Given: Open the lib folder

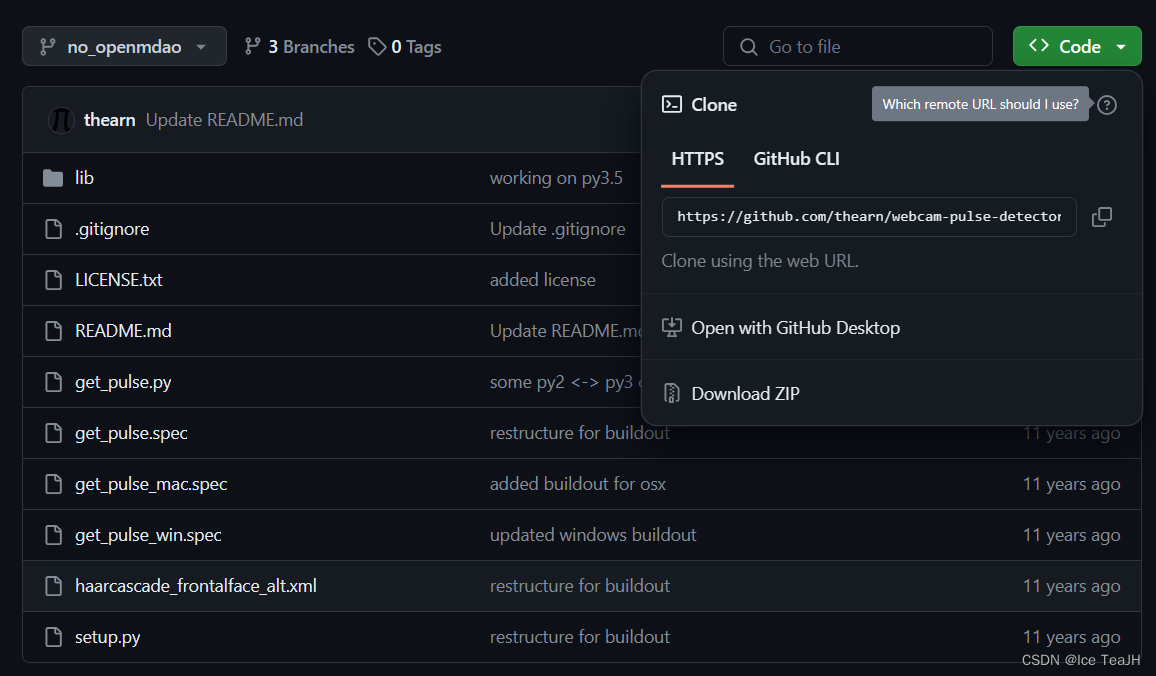Looking at the screenshot, I should coord(84,178).
